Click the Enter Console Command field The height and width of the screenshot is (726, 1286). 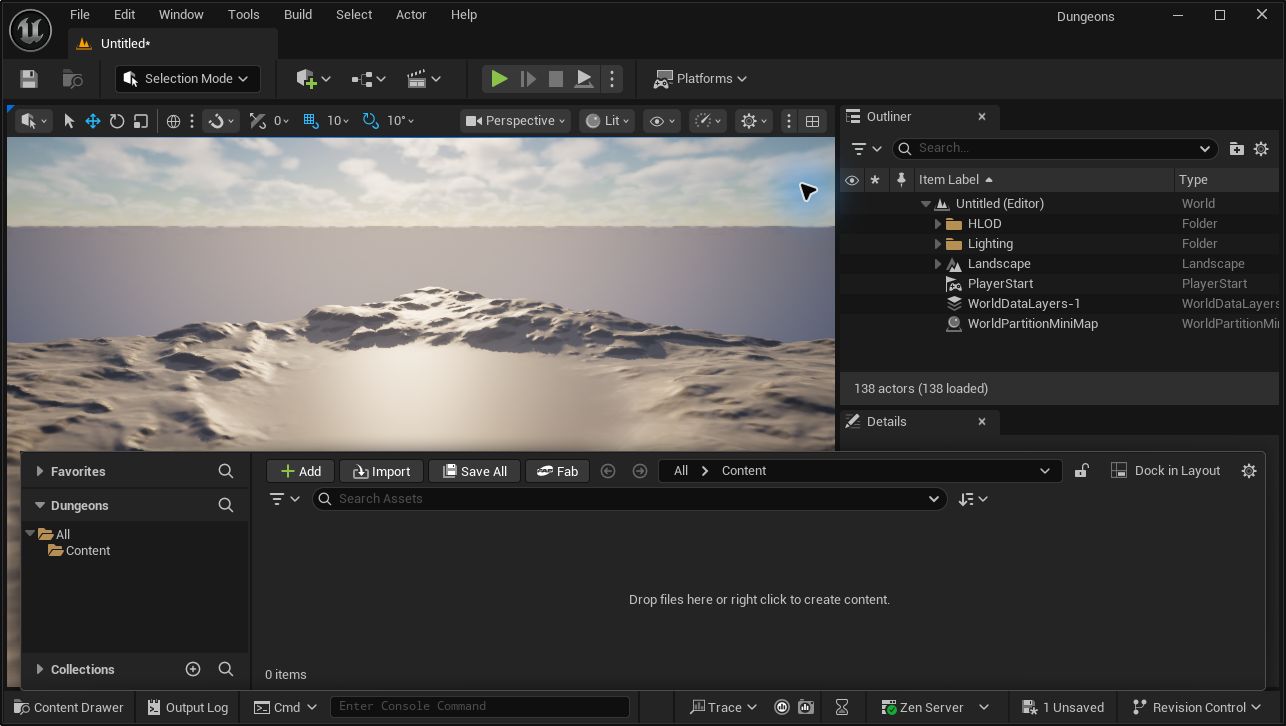[x=479, y=707]
